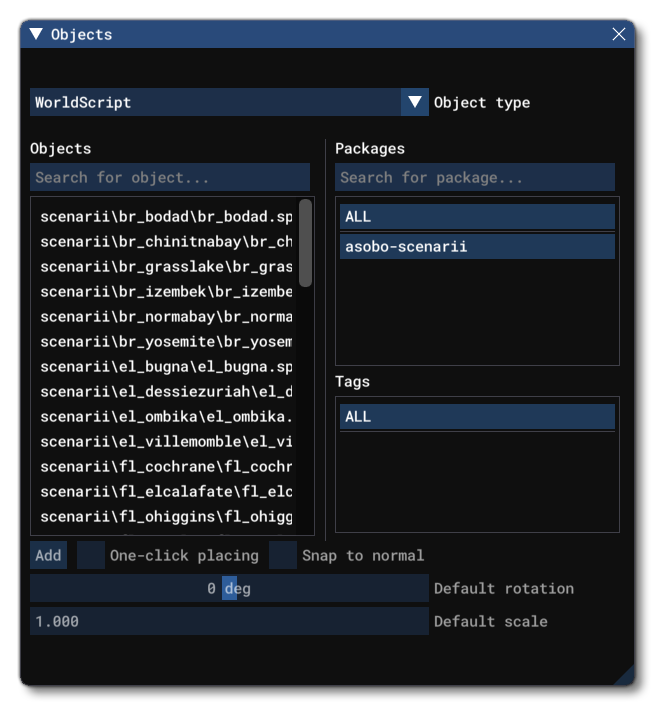The image size is (655, 706).
Task: Select scenarii\br_chinitnabay object entry
Action: (166, 242)
